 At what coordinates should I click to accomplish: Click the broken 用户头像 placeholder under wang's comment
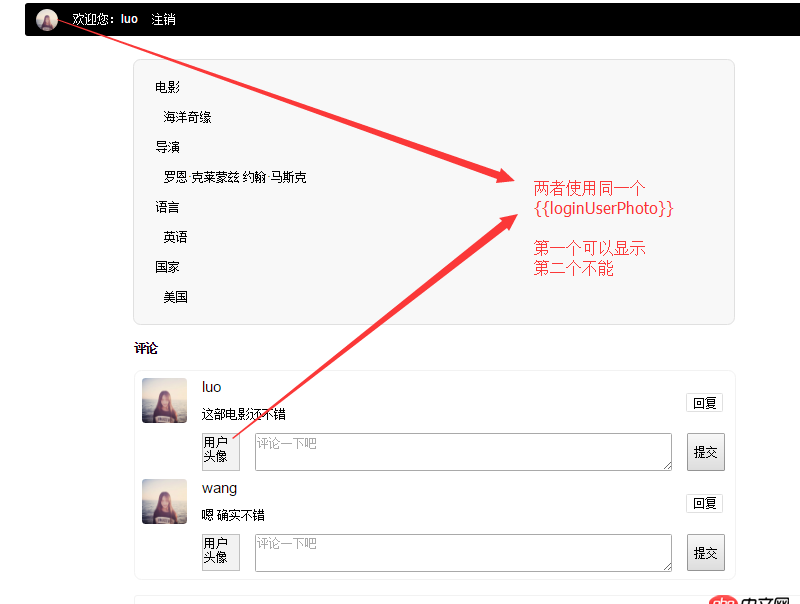(x=220, y=552)
